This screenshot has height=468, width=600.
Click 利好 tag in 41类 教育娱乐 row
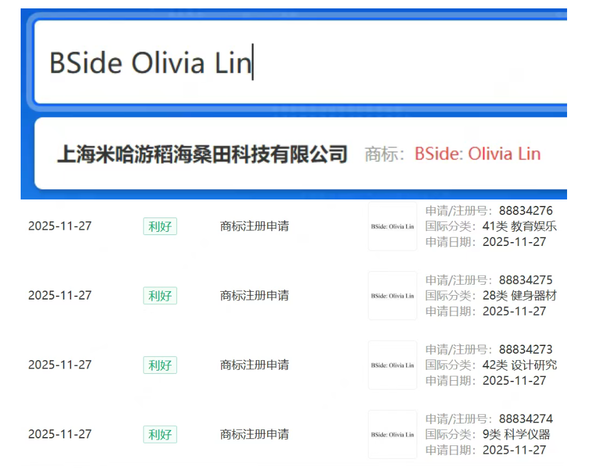click(x=160, y=226)
